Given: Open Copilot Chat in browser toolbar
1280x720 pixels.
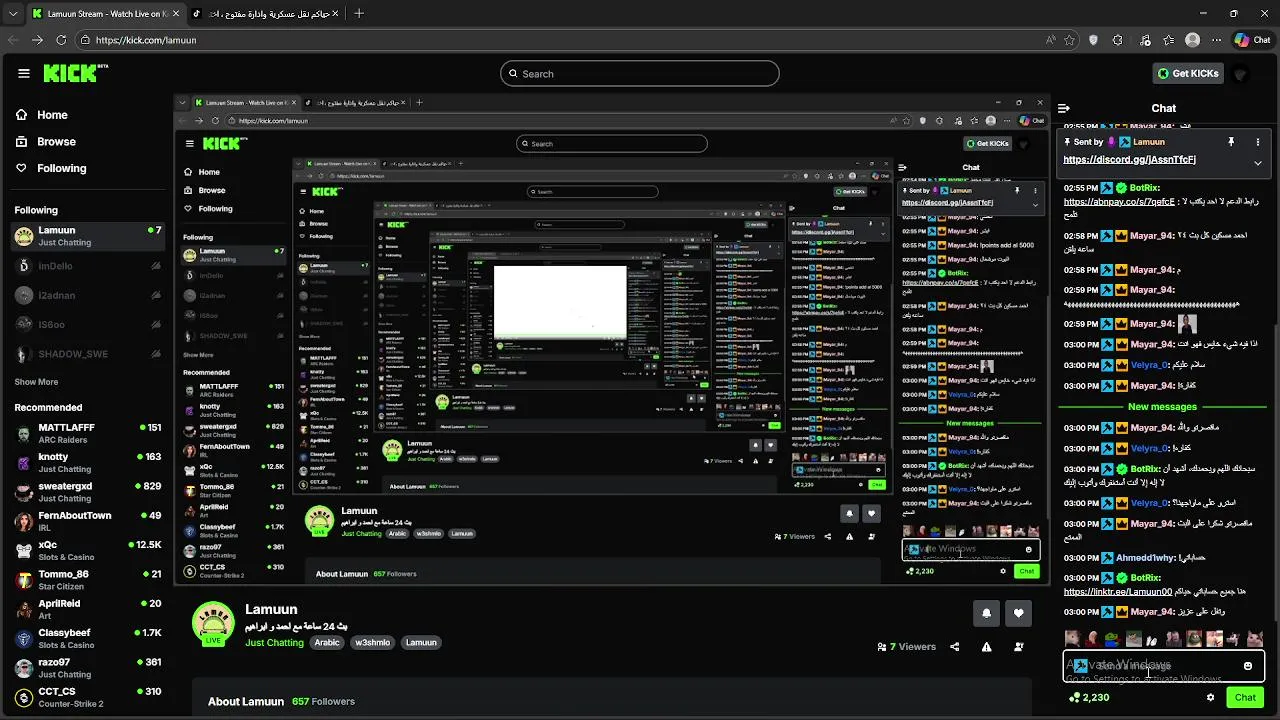Looking at the screenshot, I should coord(1252,40).
